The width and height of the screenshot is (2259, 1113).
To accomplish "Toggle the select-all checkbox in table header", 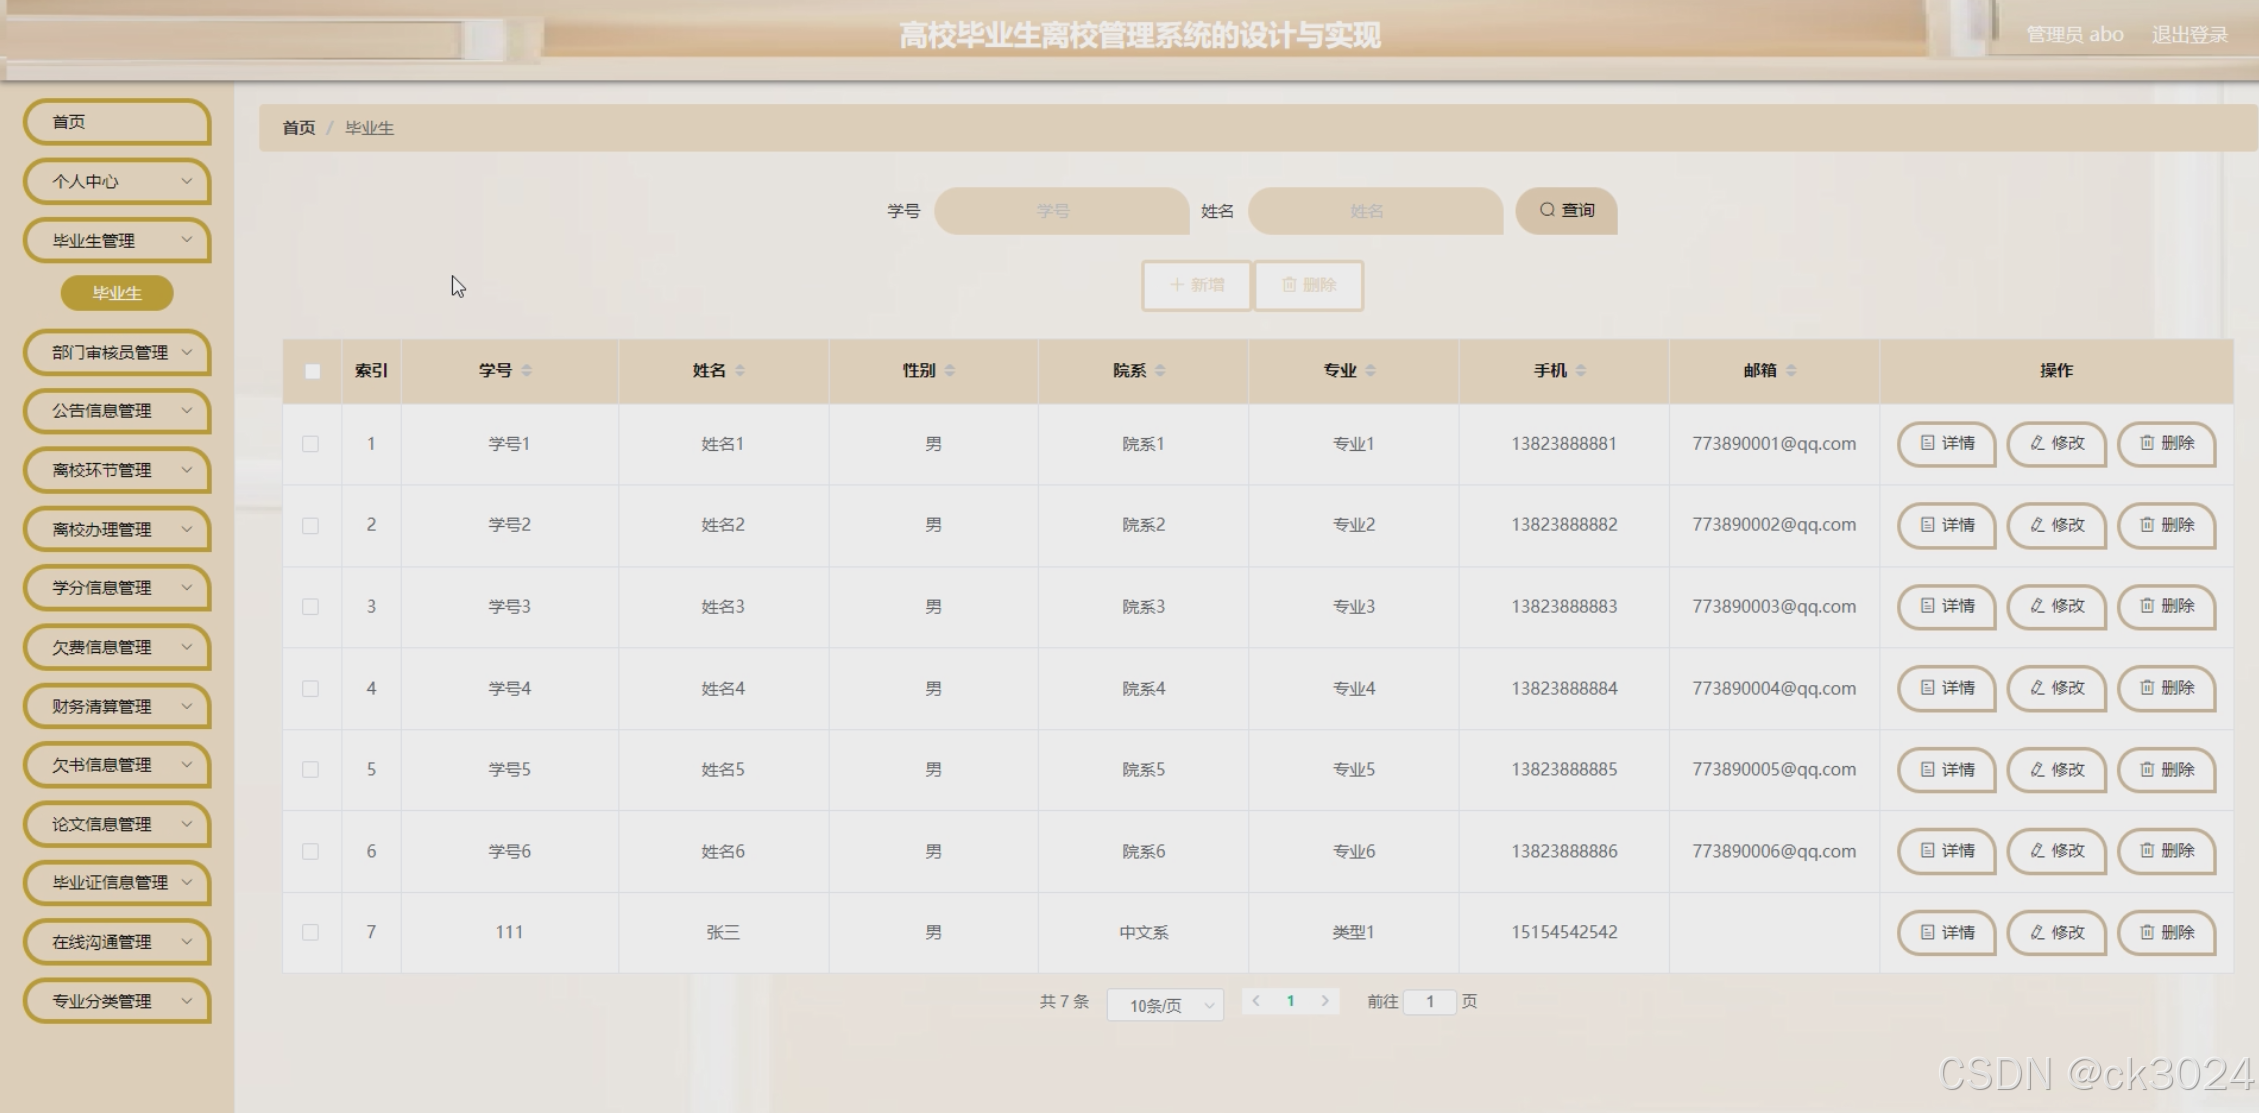I will tap(311, 370).
